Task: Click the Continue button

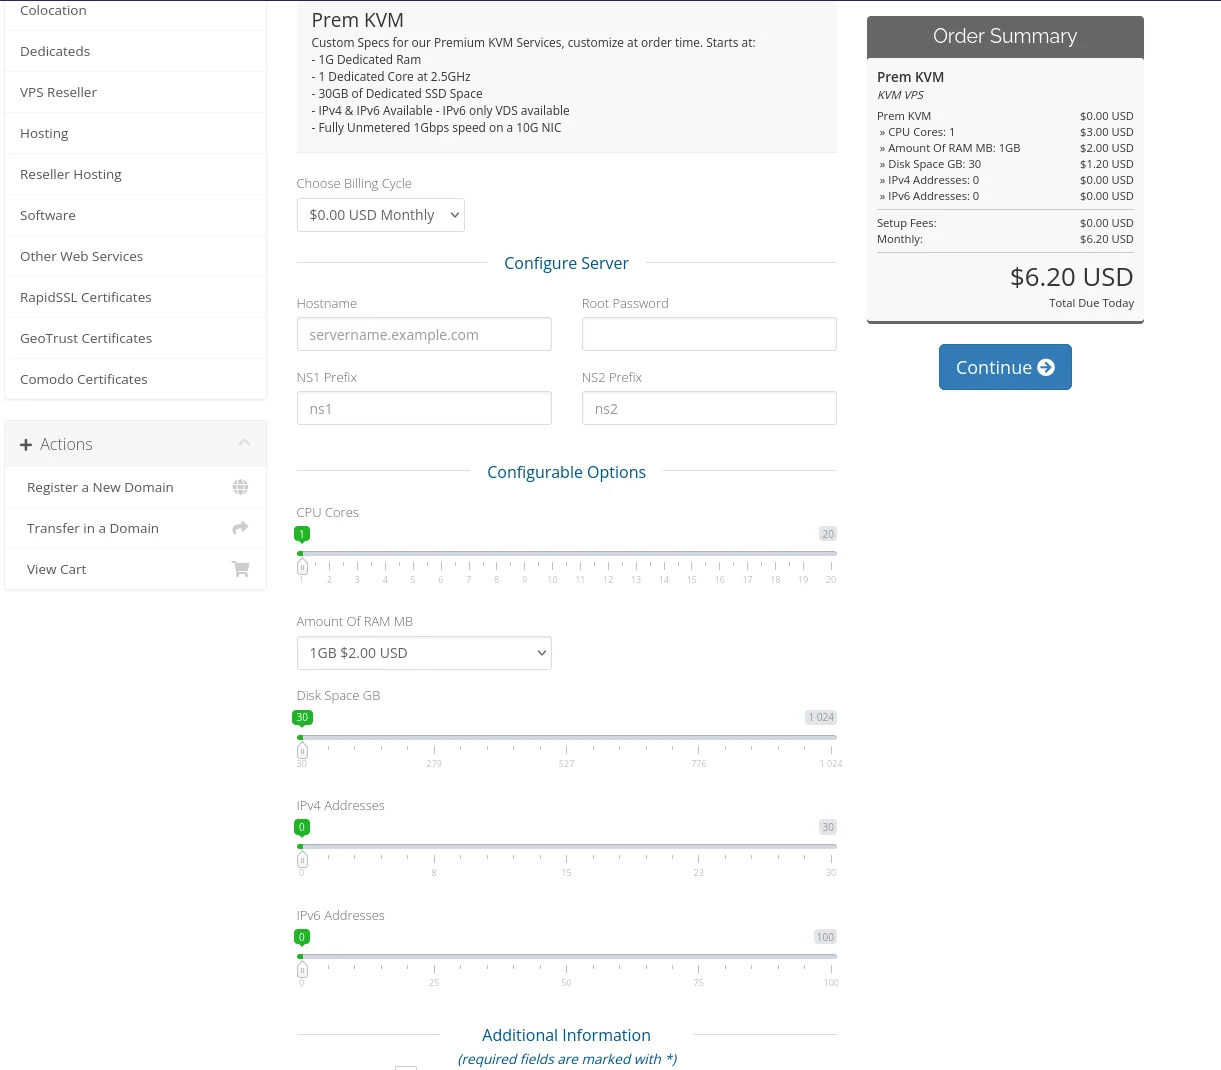Action: coord(1004,367)
